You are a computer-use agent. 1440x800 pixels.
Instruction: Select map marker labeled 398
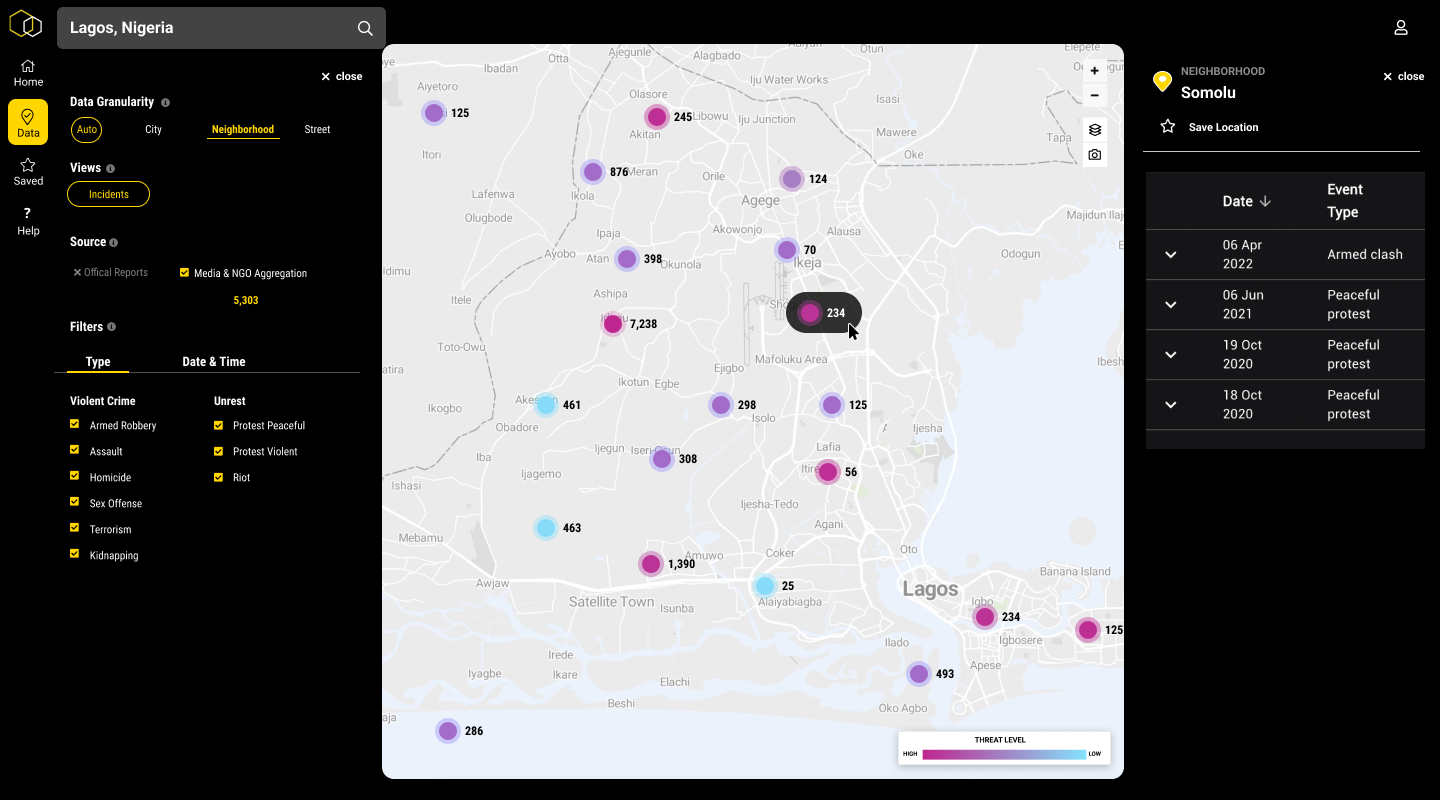[x=627, y=259]
